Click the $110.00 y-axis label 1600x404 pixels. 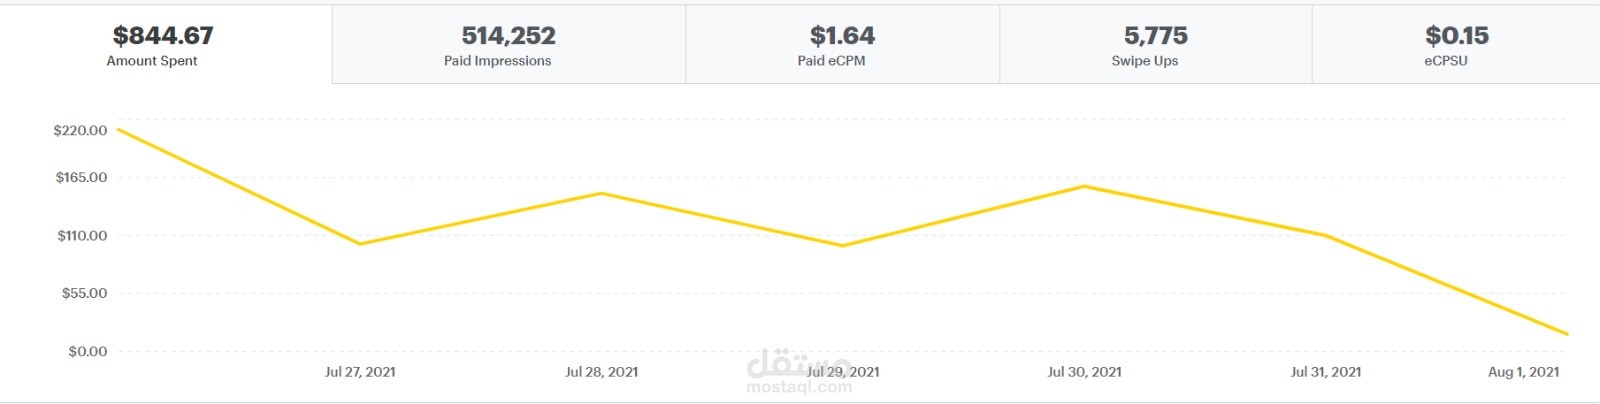[x=82, y=236]
